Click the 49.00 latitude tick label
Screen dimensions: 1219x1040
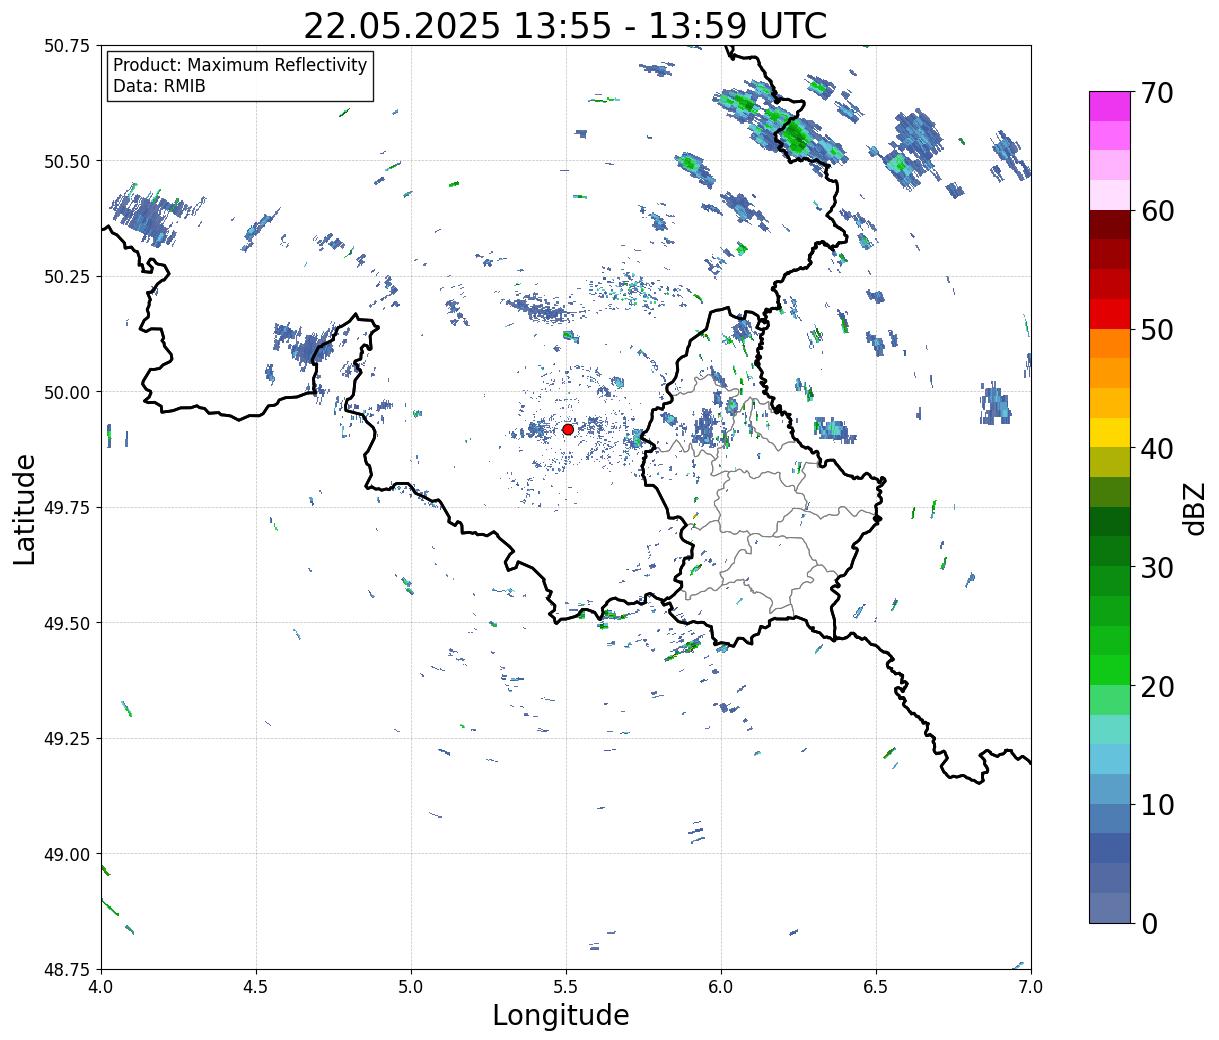67,854
